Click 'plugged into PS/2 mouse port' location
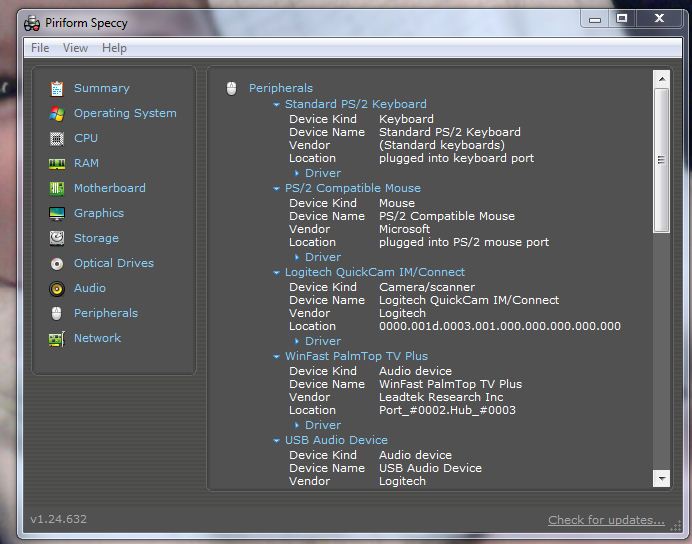The image size is (692, 544). [x=464, y=242]
